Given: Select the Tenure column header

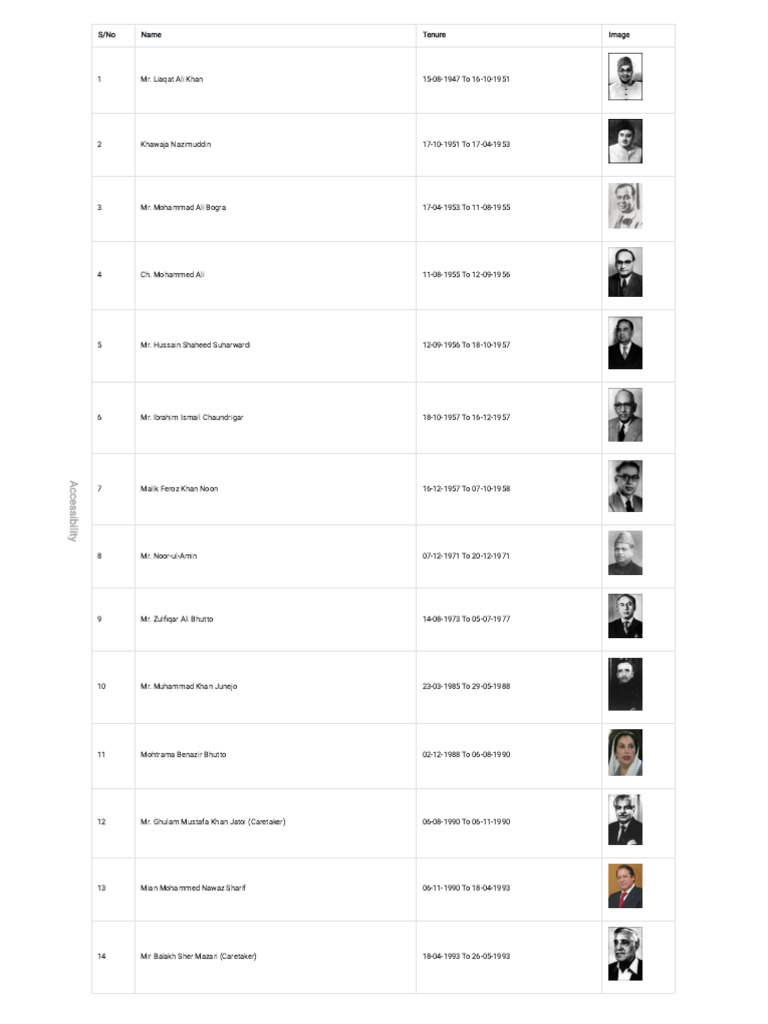Looking at the screenshot, I should point(434,35).
